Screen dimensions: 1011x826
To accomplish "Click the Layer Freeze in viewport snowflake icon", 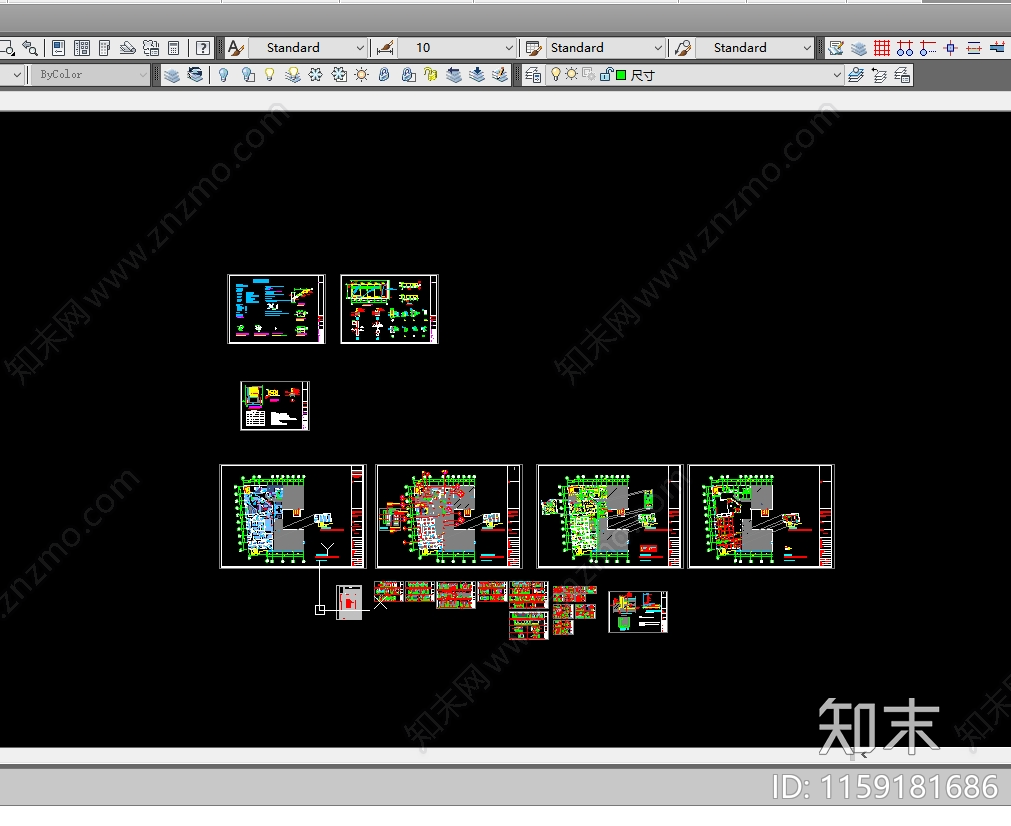I will pos(339,75).
